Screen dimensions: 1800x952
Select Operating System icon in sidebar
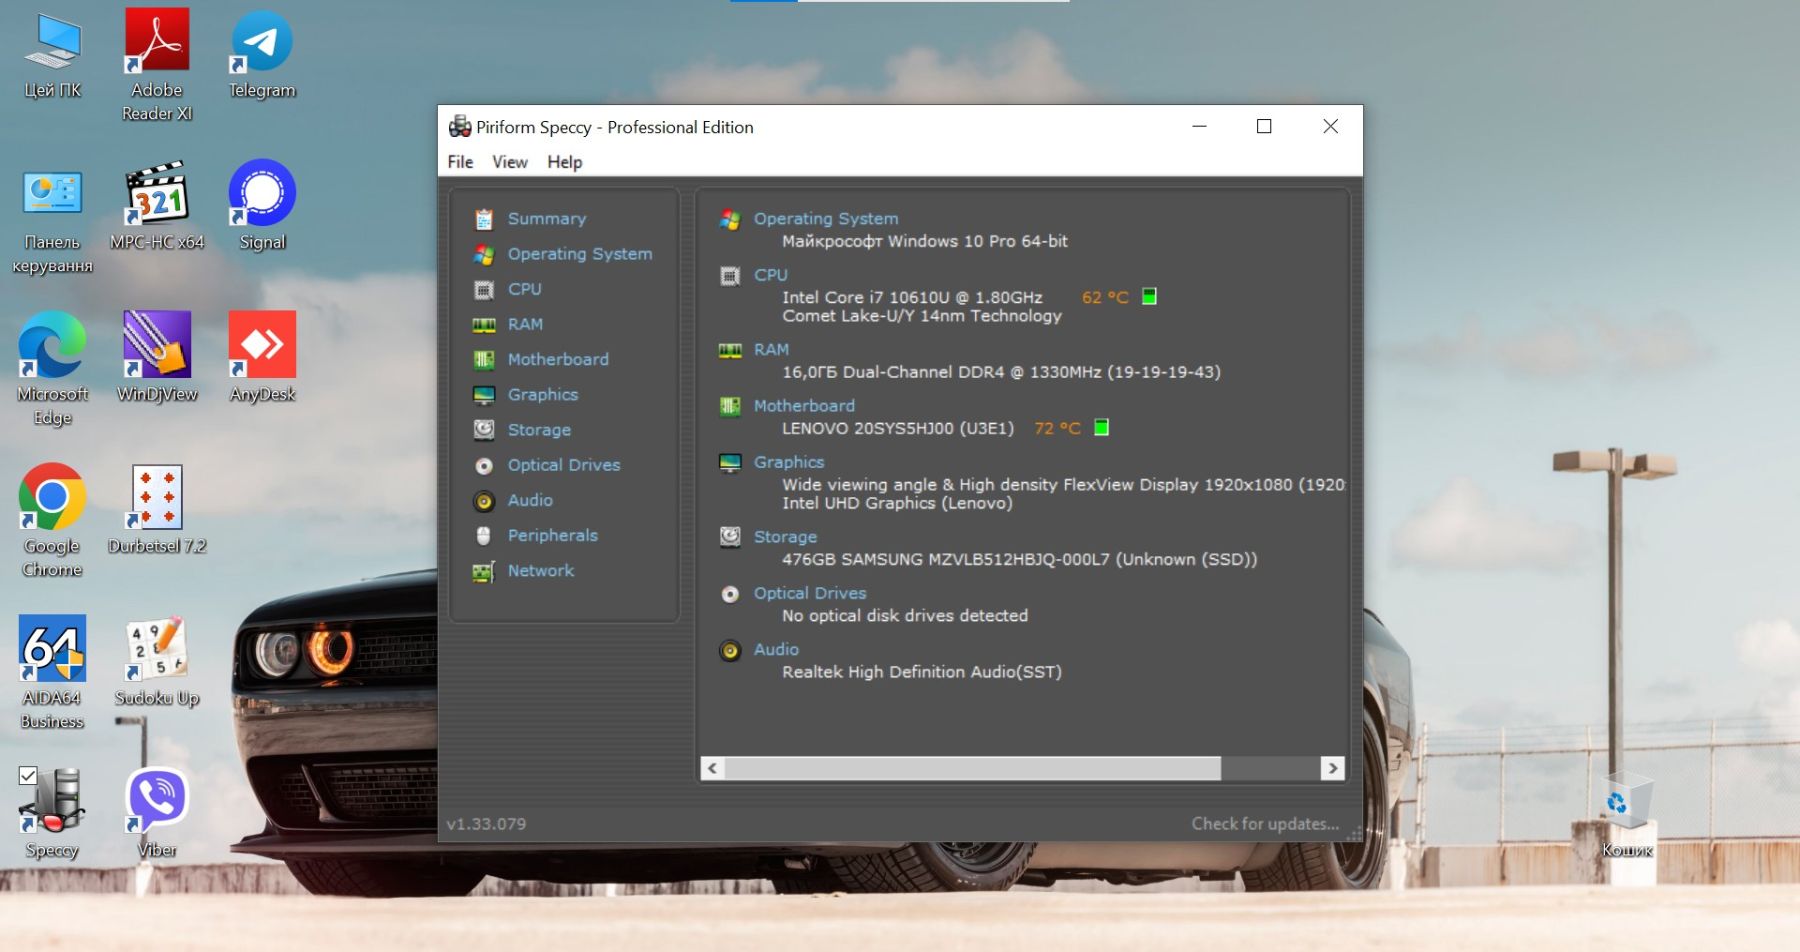(x=484, y=254)
